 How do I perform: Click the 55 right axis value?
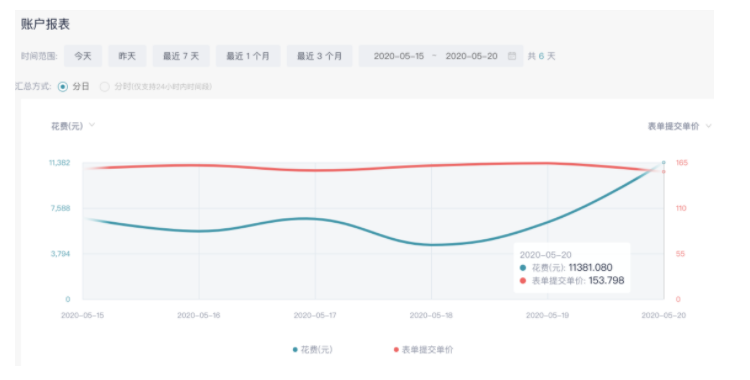pos(680,254)
